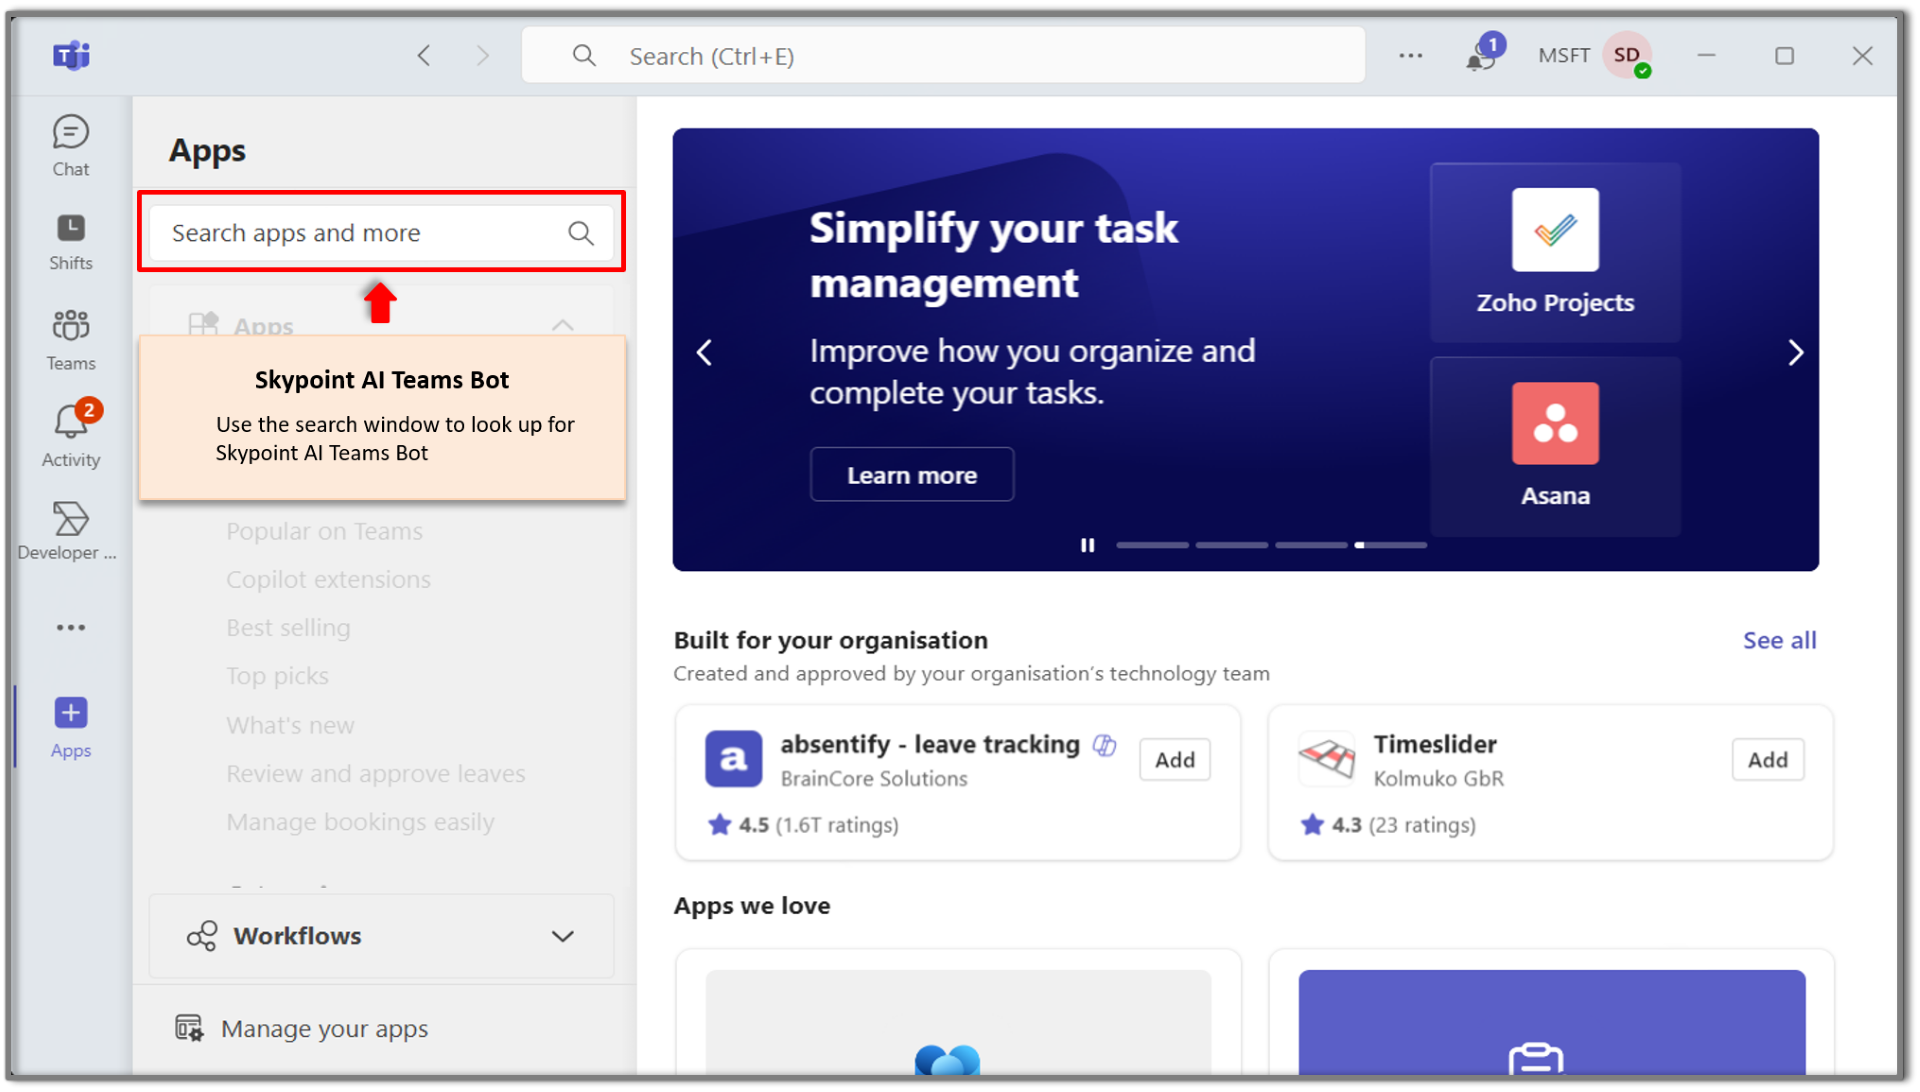
Task: Click the magnifier in the apps search box
Action: point(581,233)
